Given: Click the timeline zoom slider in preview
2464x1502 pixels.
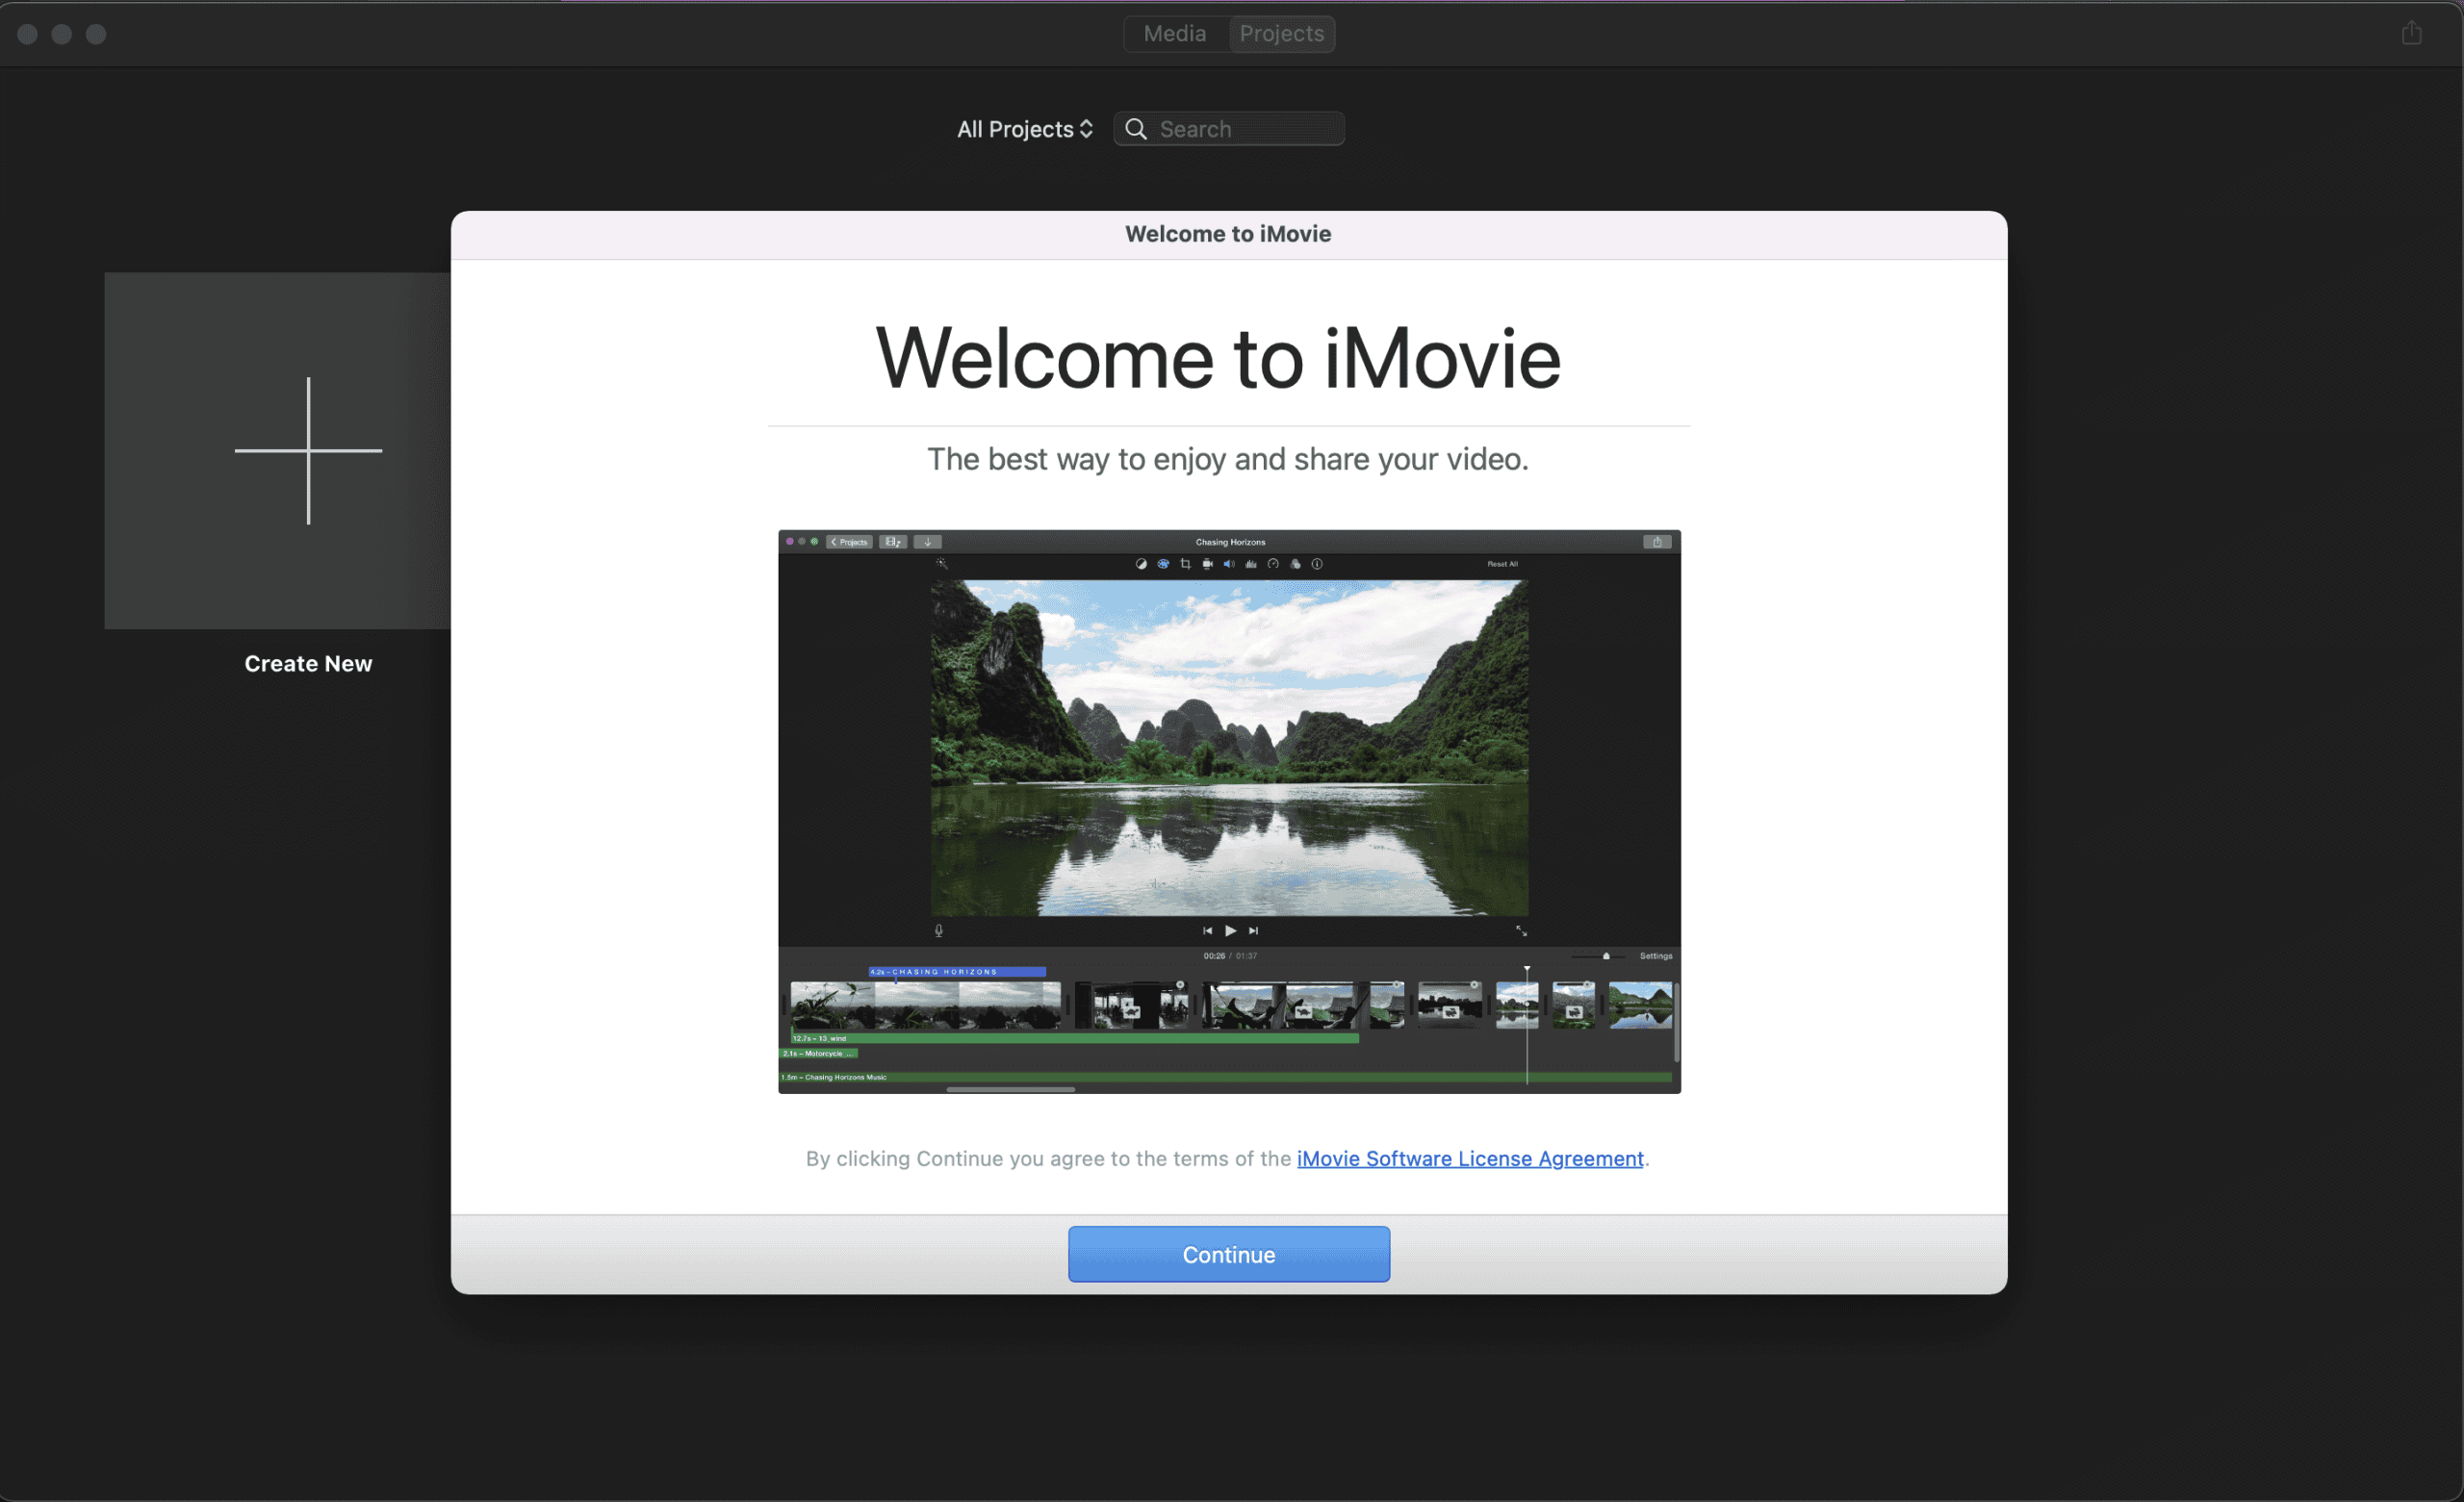Looking at the screenshot, I should tap(1606, 956).
